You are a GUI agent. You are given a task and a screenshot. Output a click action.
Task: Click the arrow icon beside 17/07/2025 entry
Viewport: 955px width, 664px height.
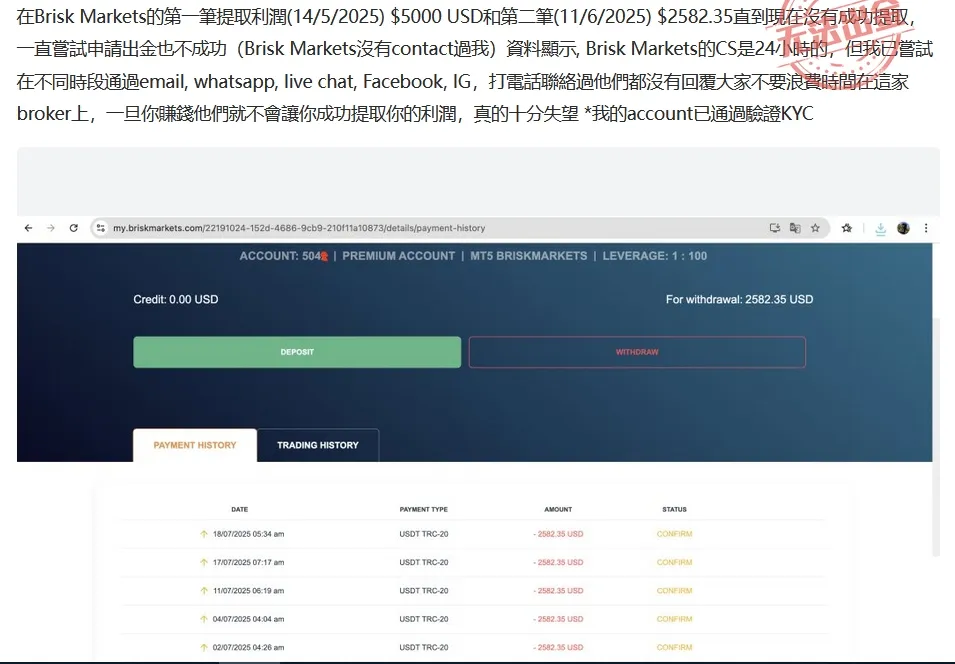[204, 562]
